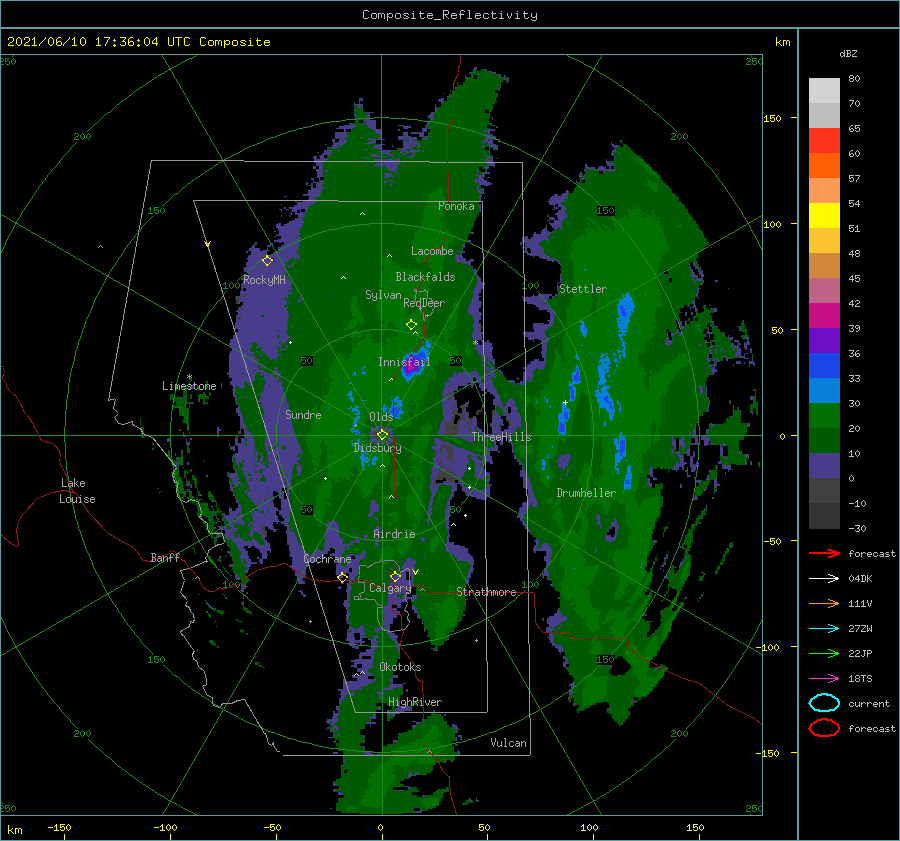Click the cyan current ellipse icon
Image resolution: width=900 pixels, height=841 pixels.
click(824, 703)
